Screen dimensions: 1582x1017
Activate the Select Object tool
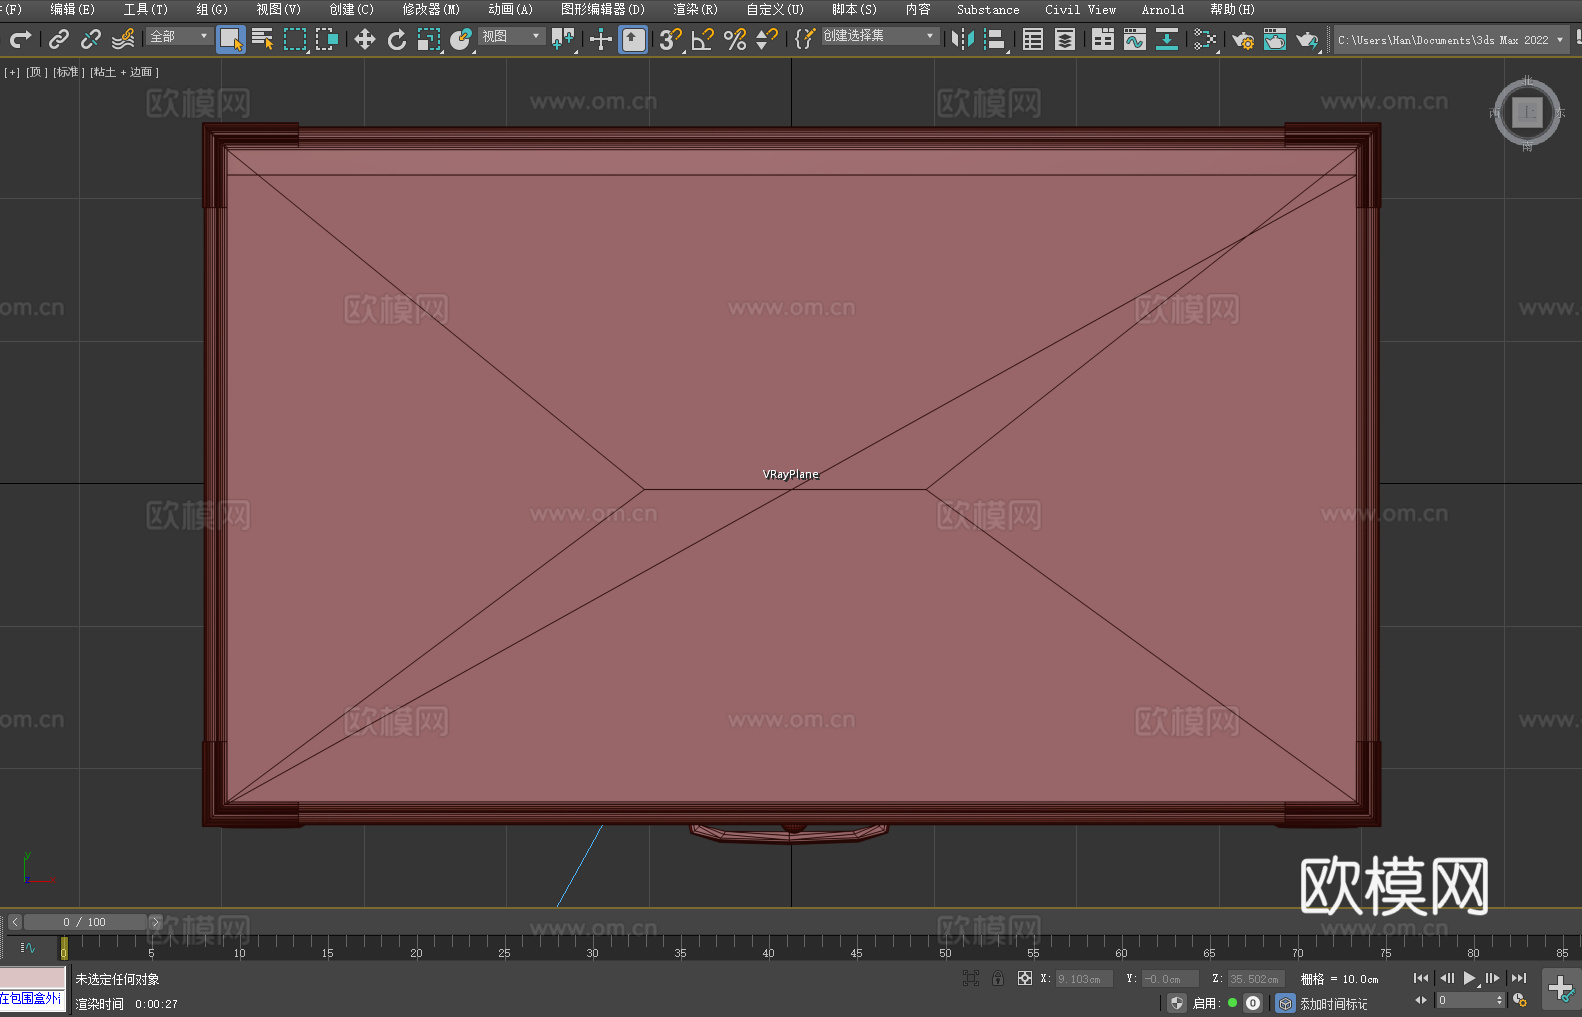tap(231, 39)
